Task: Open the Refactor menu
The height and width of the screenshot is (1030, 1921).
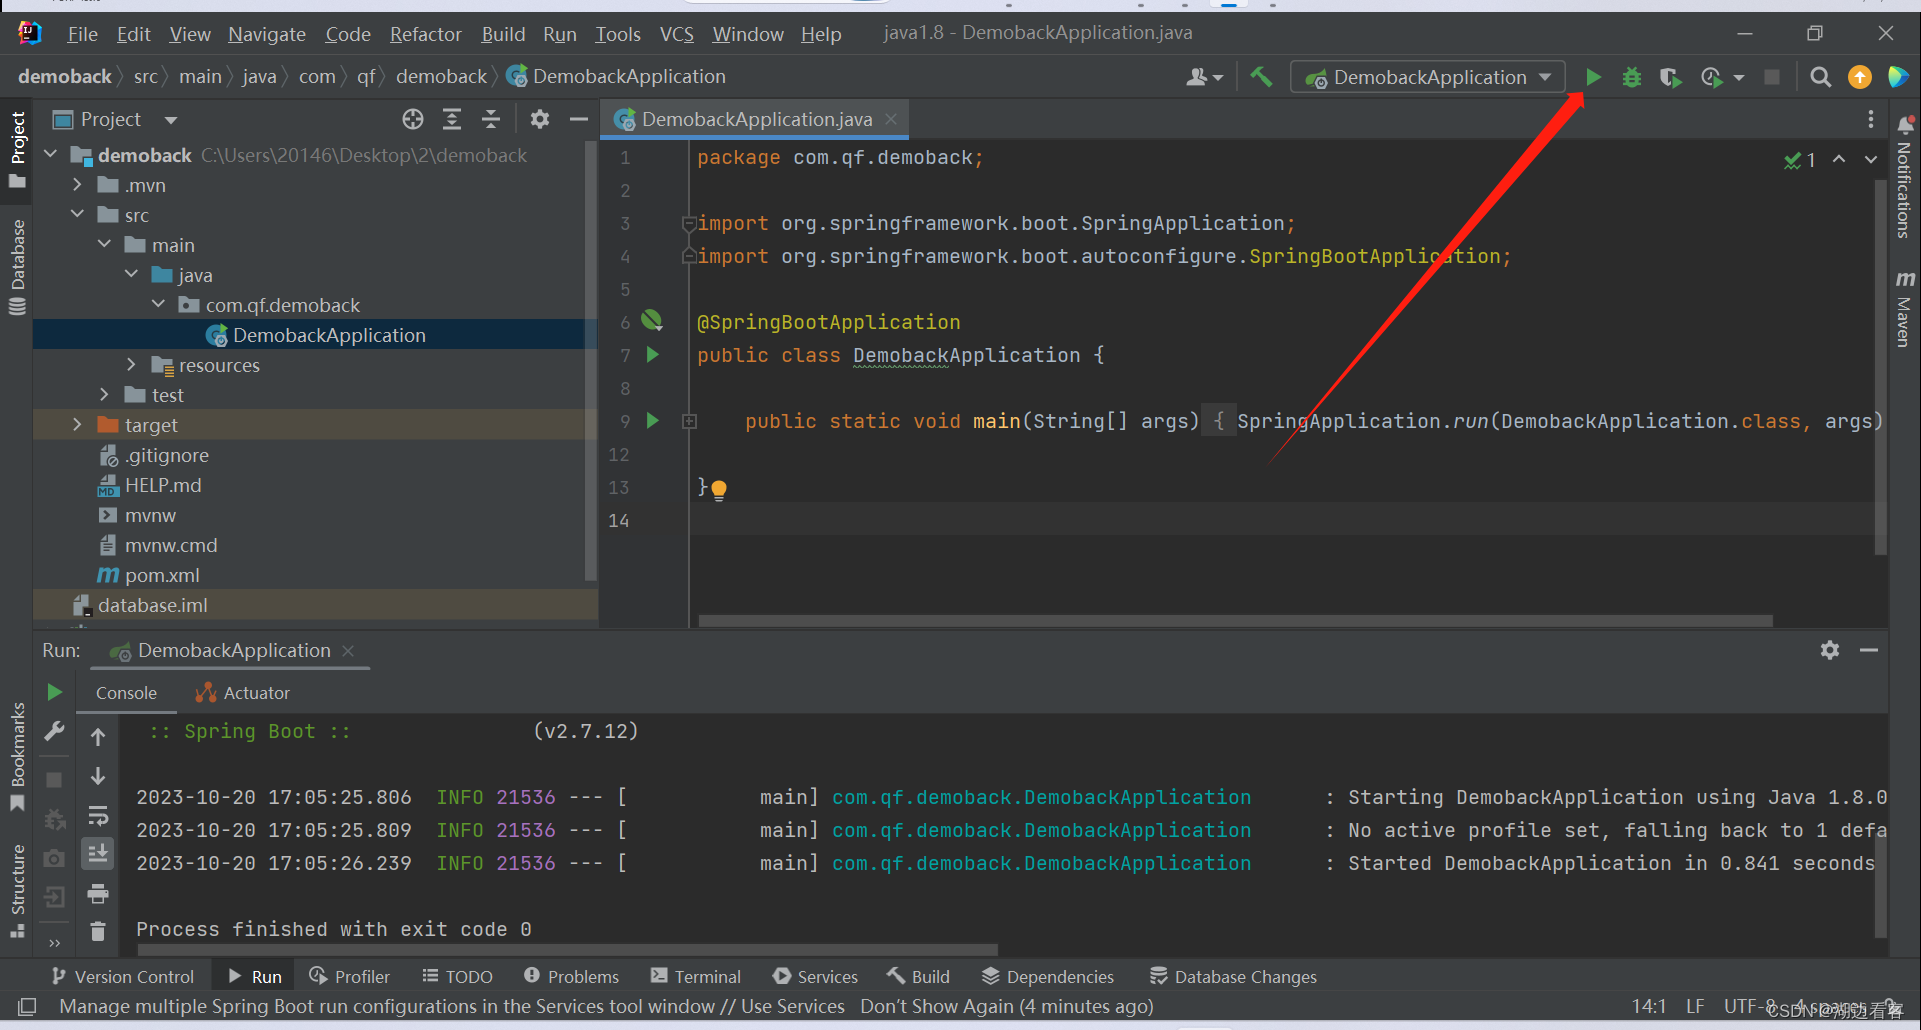Action: [x=425, y=34]
